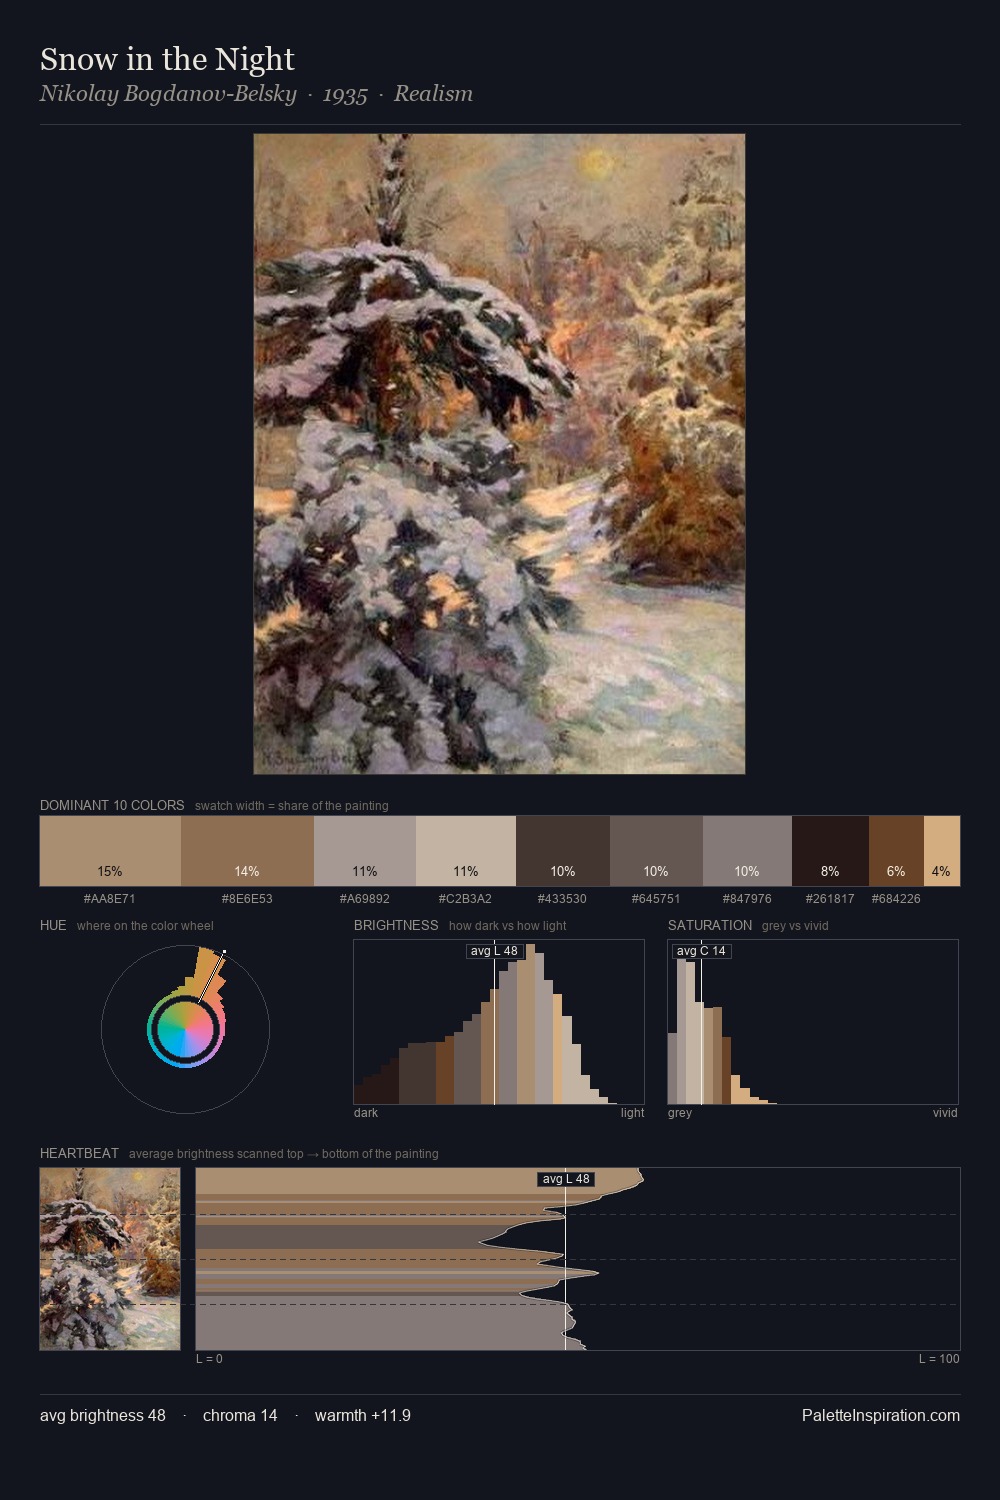Select the #C2B3A2 swatch

(466, 851)
